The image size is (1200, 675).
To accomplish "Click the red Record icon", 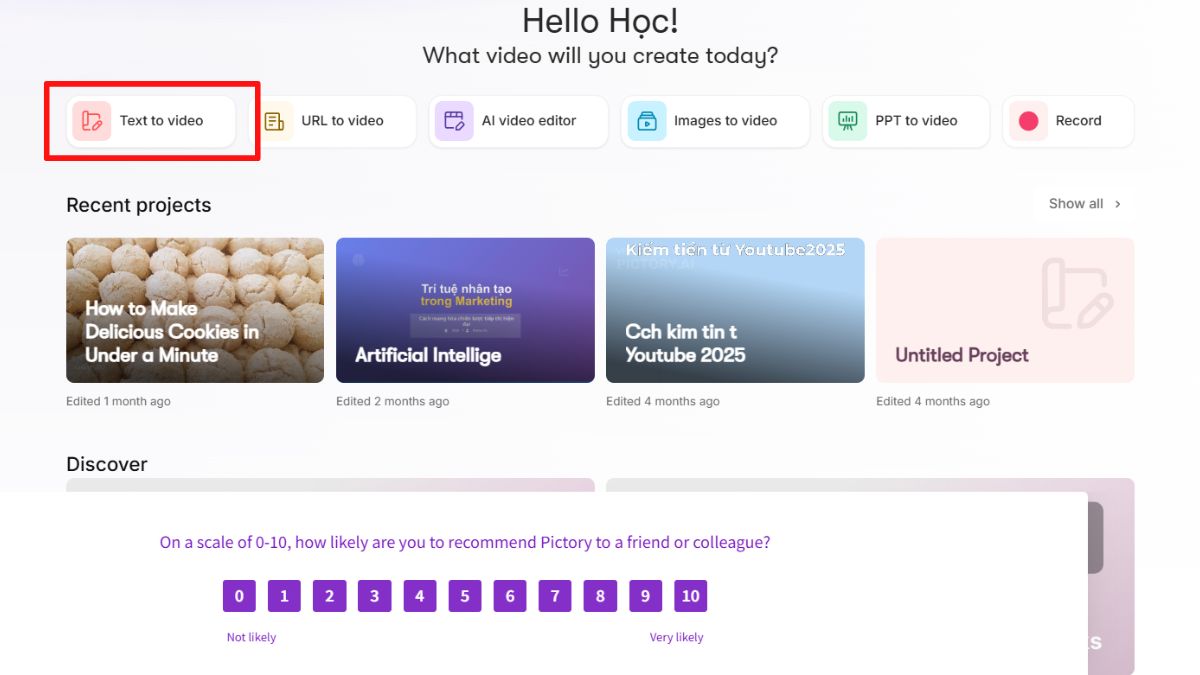I will (1028, 121).
